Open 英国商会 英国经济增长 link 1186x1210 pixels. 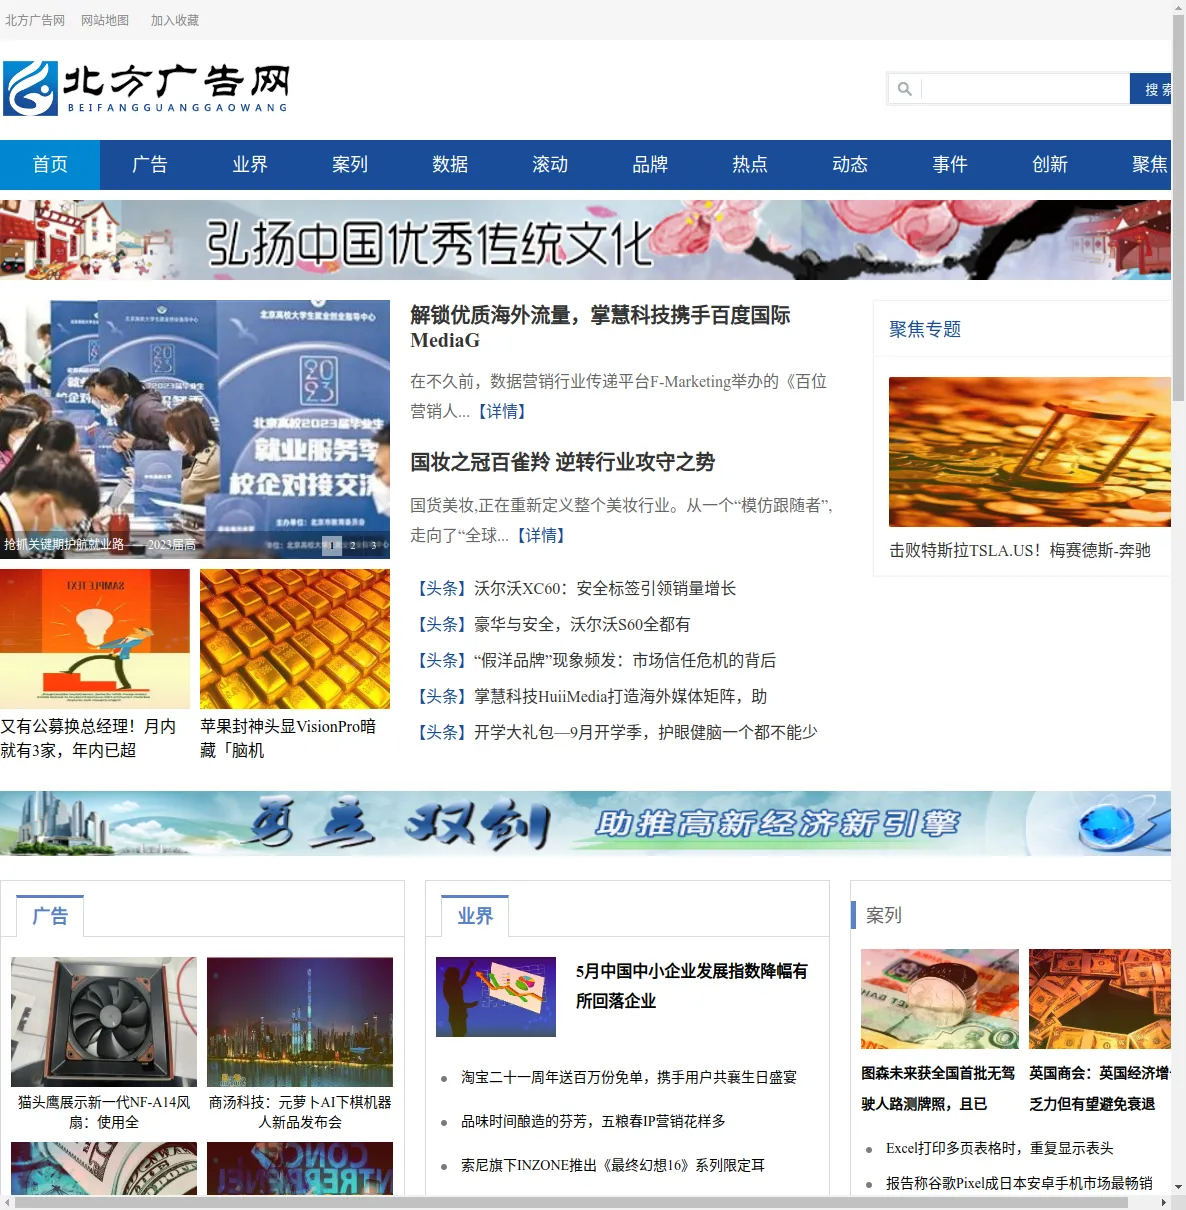pyautogui.click(x=1099, y=1088)
